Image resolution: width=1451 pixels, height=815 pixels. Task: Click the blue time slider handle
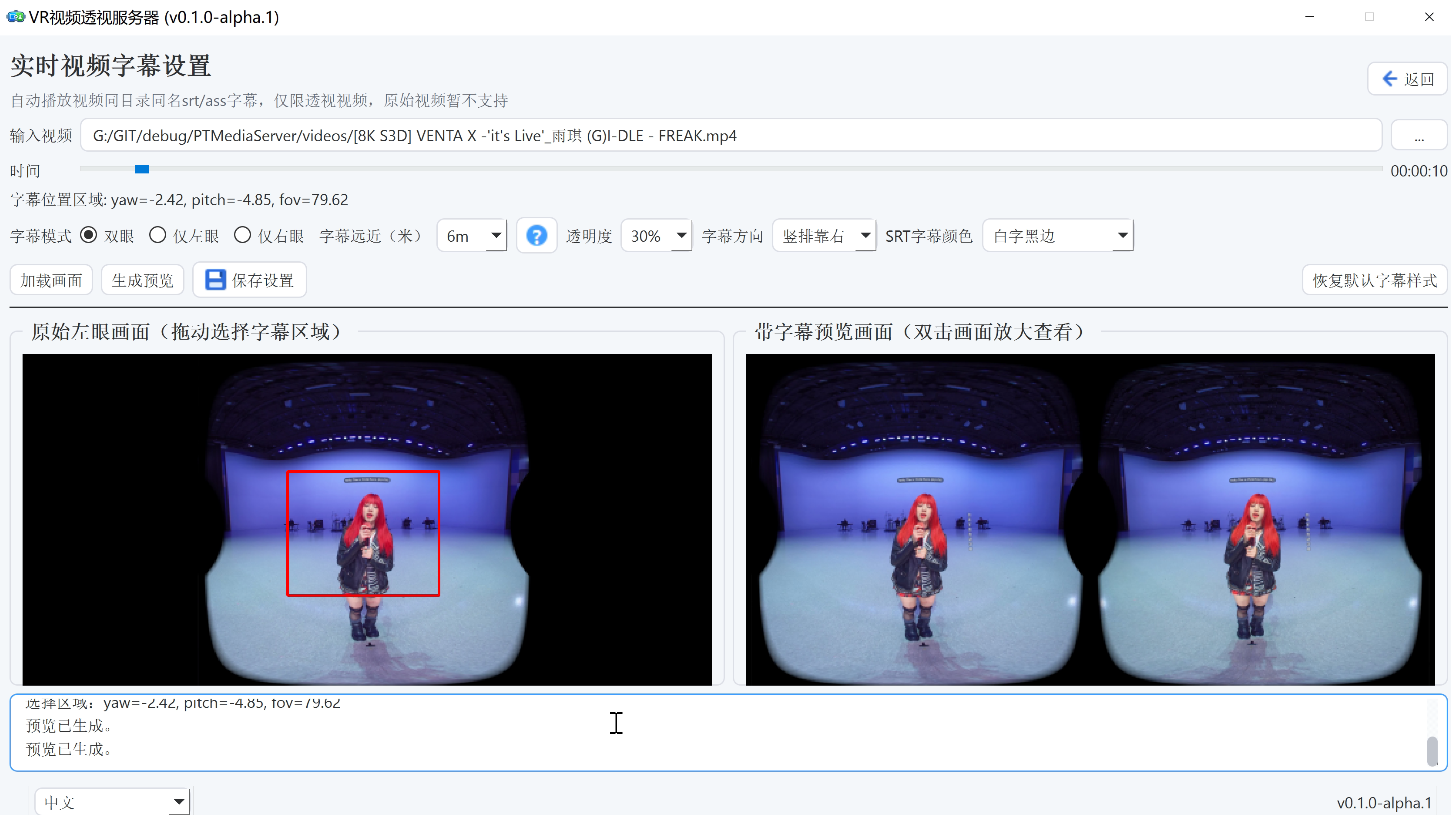pos(142,169)
